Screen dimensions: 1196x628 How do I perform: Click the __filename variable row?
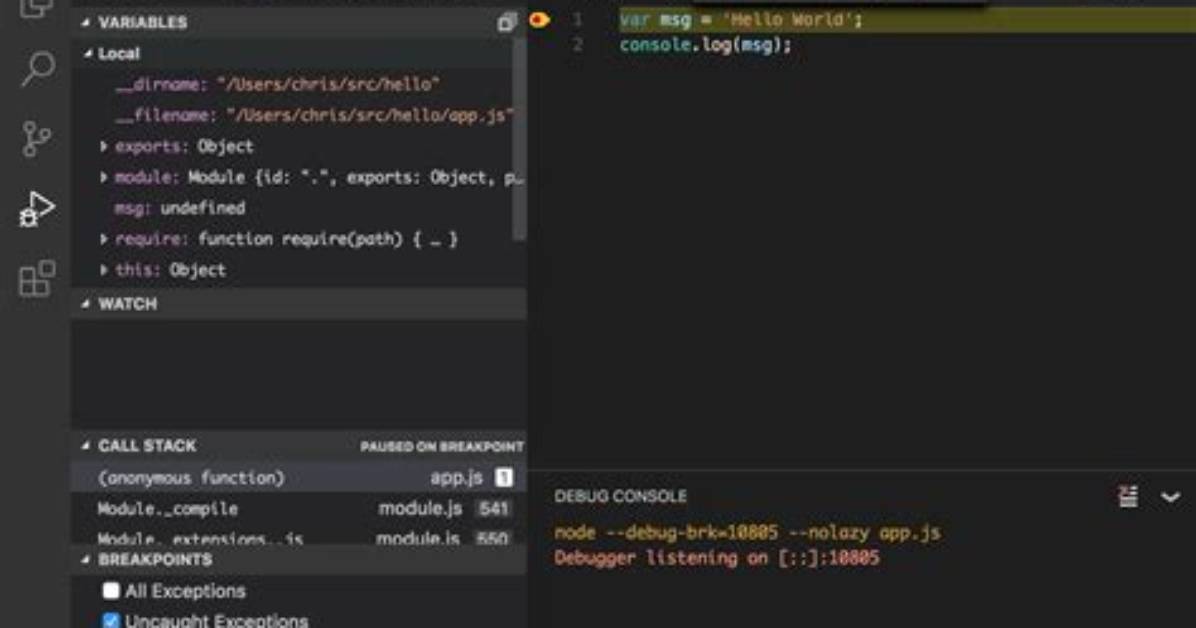(292, 115)
